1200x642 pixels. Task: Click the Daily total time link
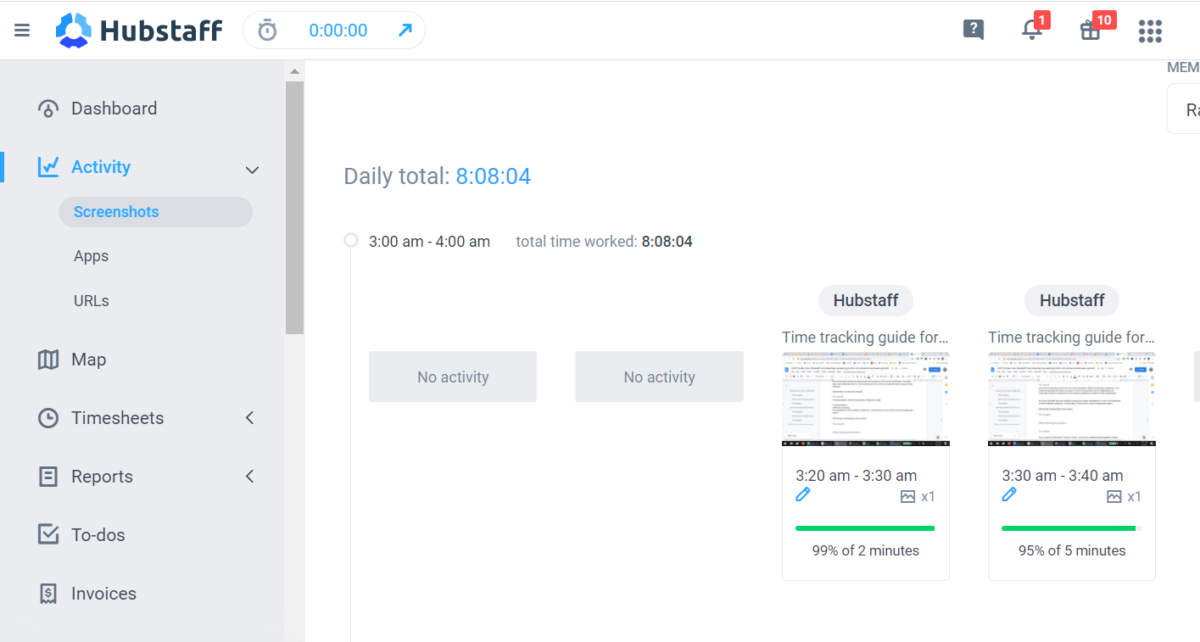[x=493, y=175]
